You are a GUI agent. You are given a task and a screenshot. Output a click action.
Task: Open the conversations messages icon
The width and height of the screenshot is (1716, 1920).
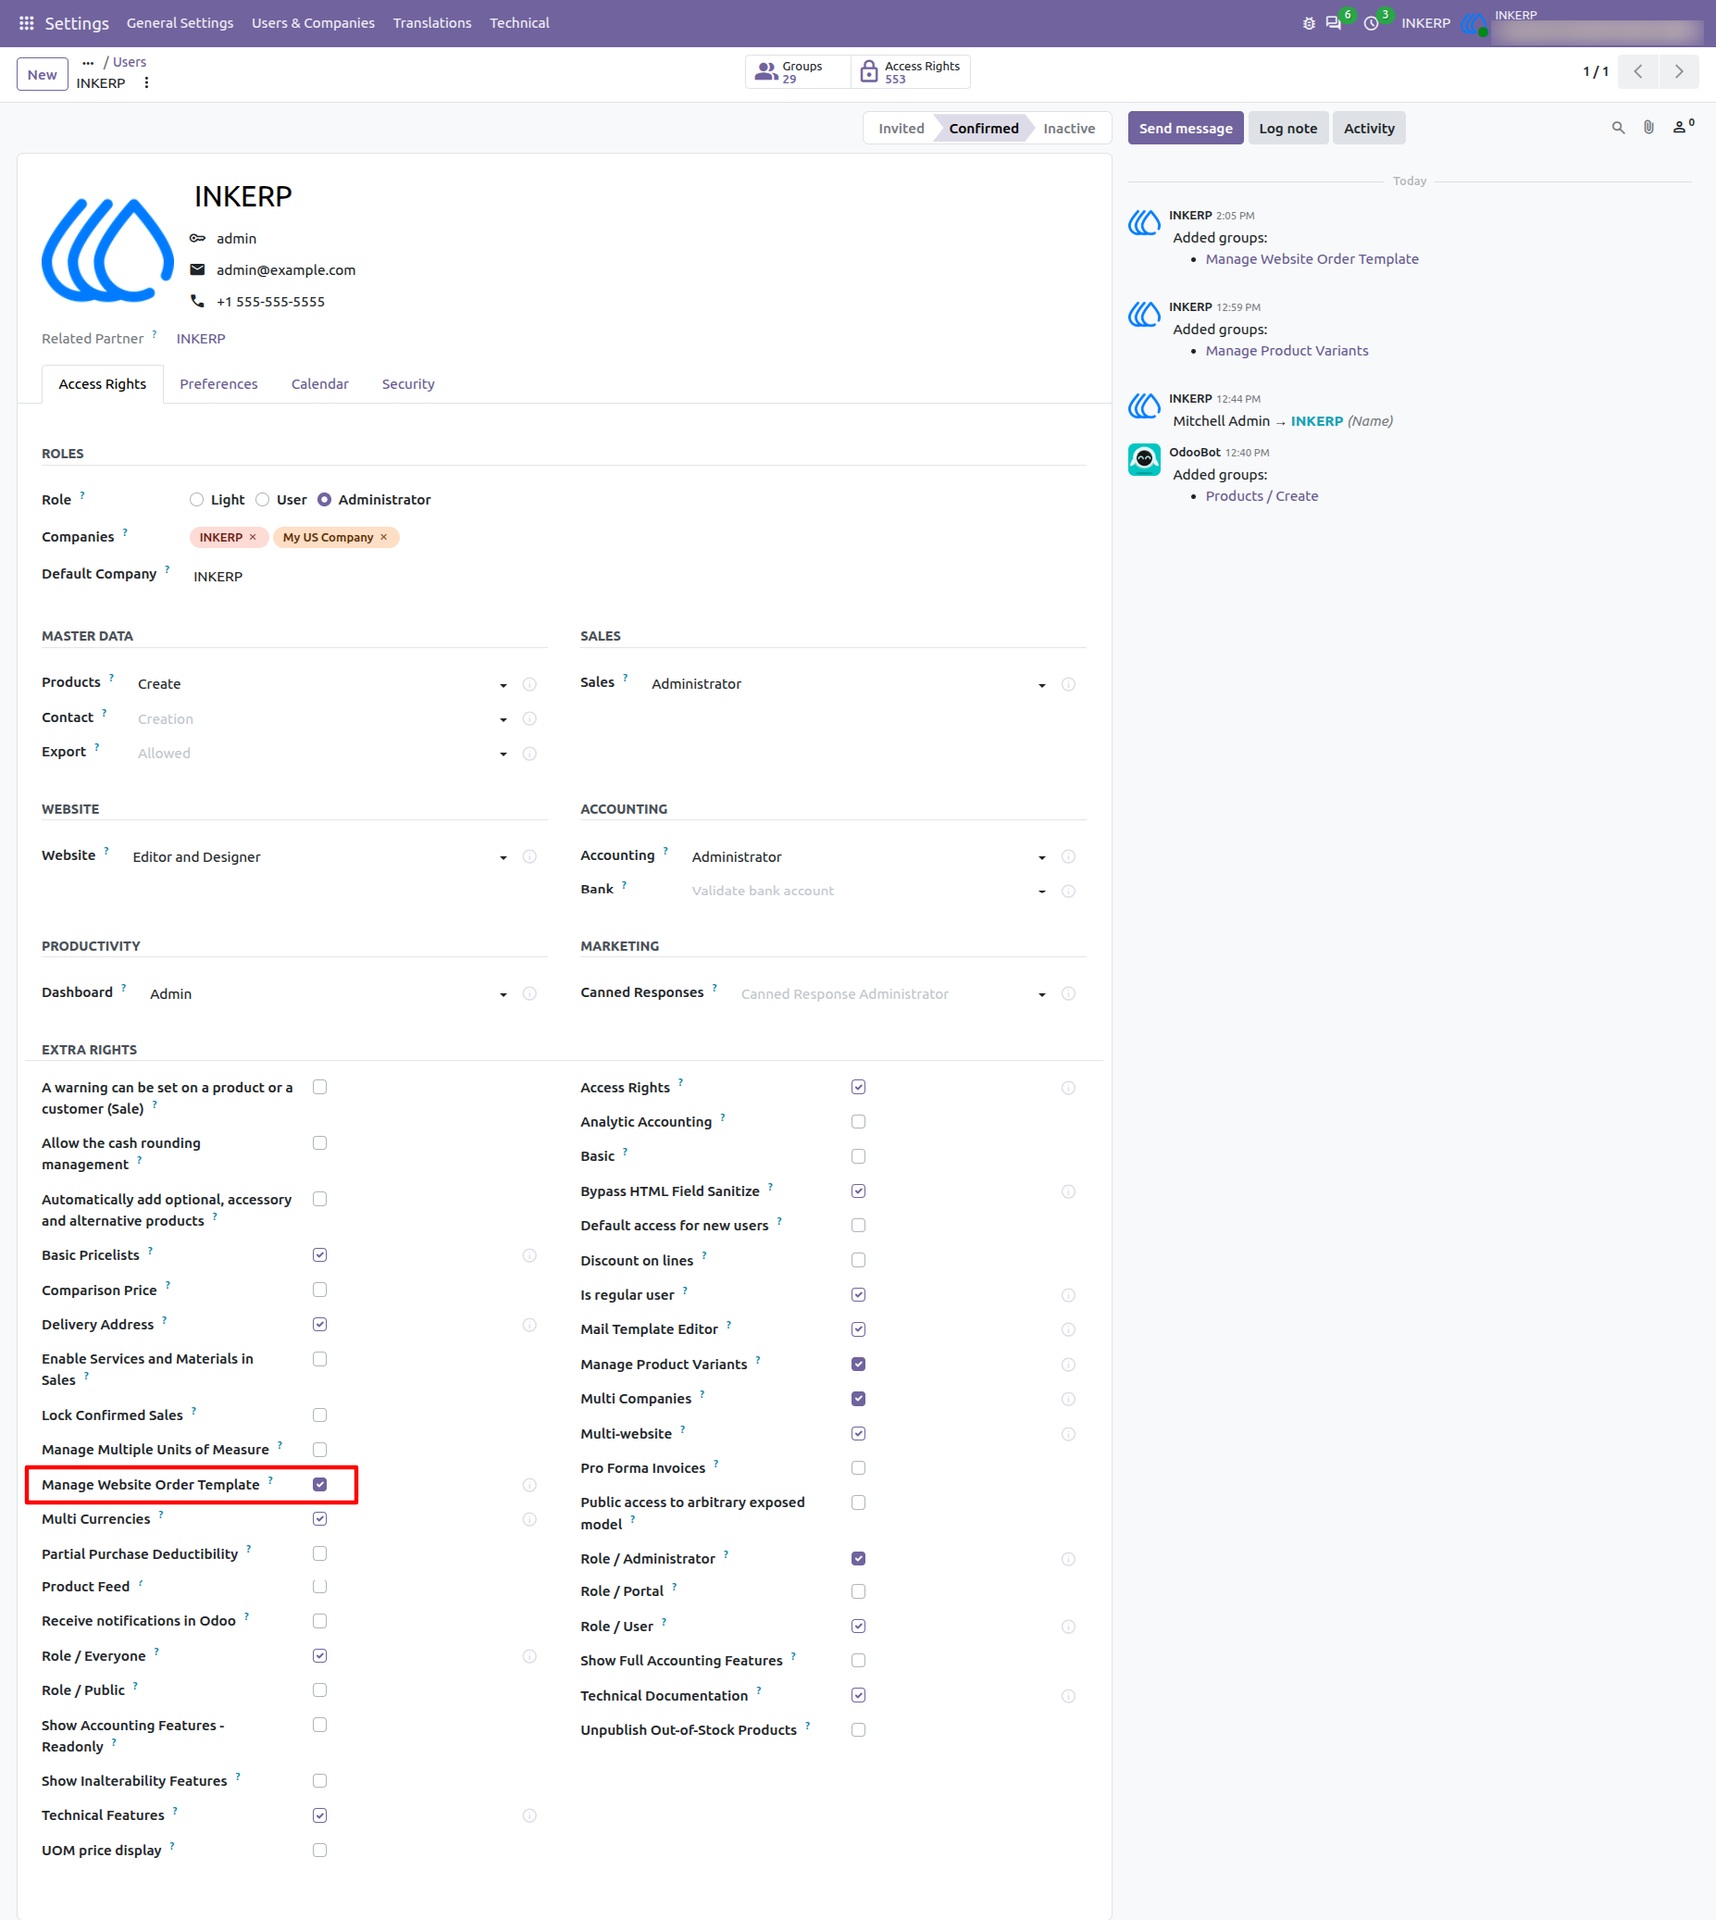tap(1333, 23)
